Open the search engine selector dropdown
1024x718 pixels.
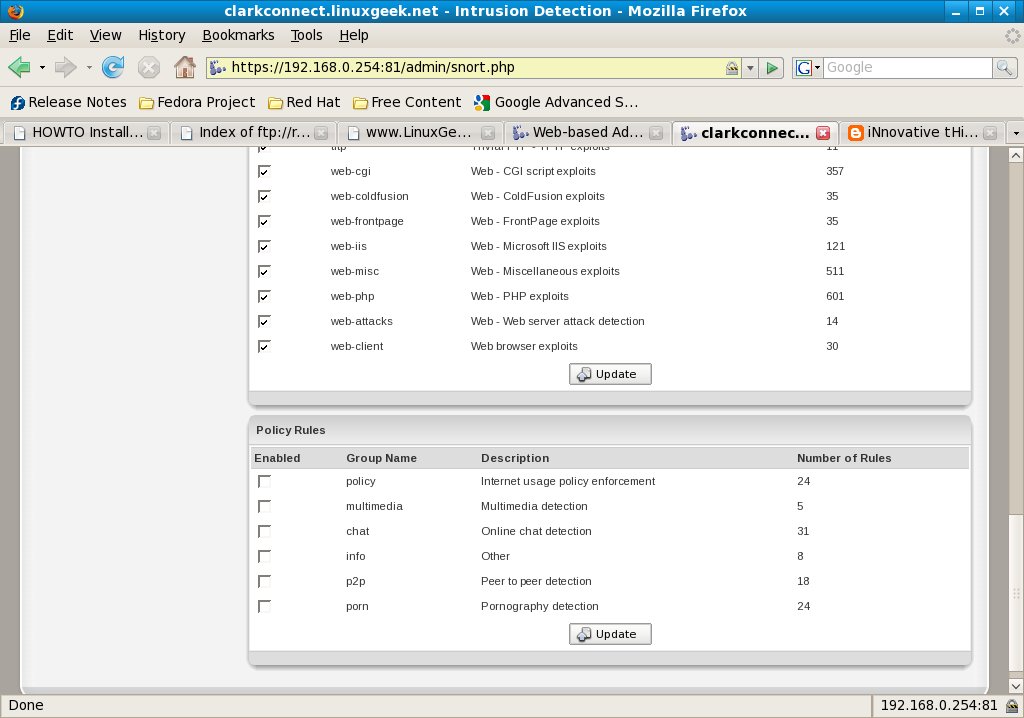pos(807,67)
